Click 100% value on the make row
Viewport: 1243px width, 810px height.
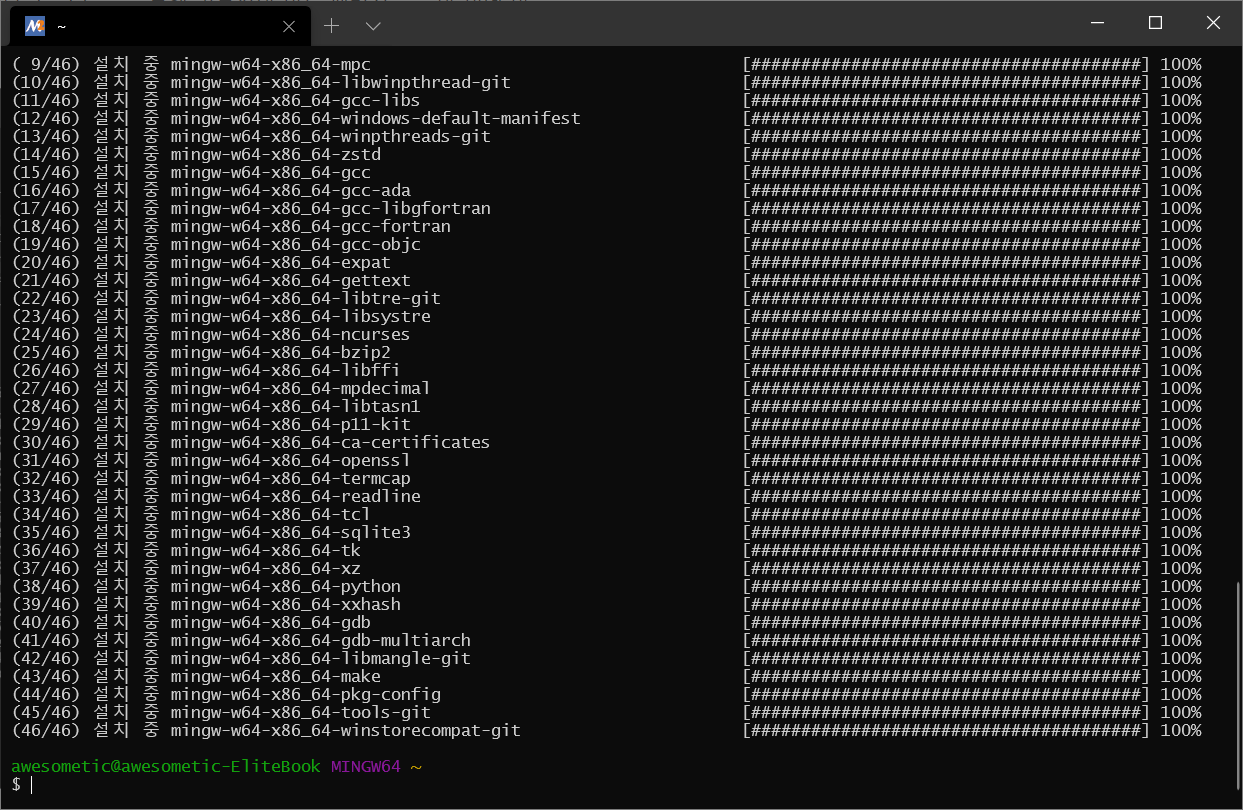click(1181, 676)
